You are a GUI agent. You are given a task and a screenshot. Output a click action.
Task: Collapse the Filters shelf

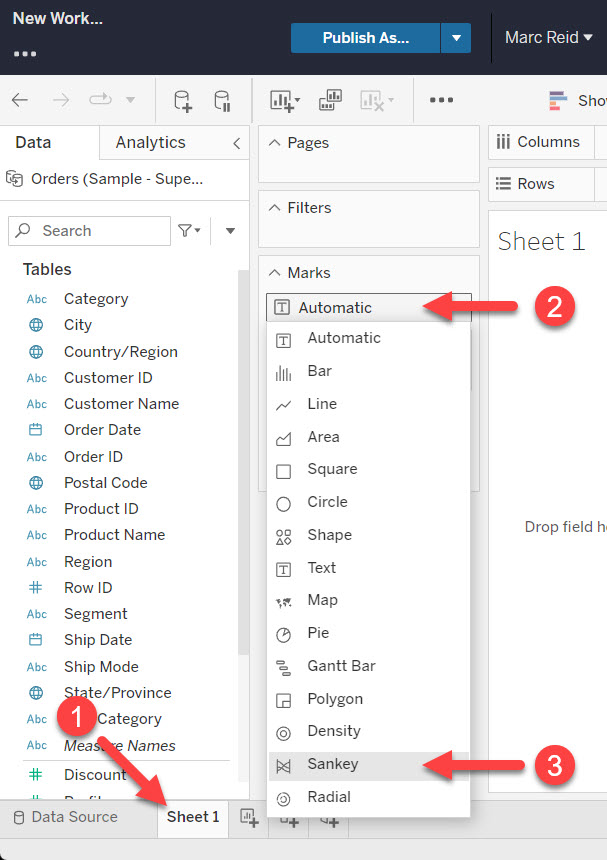coord(275,208)
